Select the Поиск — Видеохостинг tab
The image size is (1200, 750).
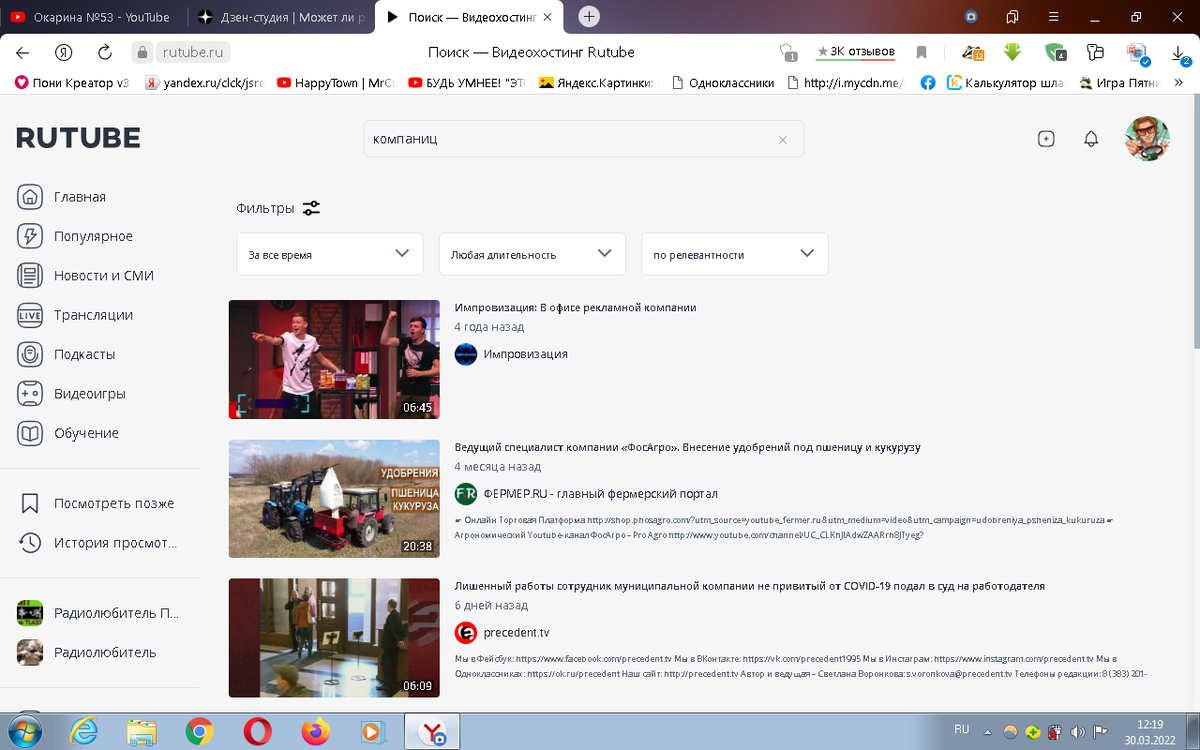[x=472, y=17]
